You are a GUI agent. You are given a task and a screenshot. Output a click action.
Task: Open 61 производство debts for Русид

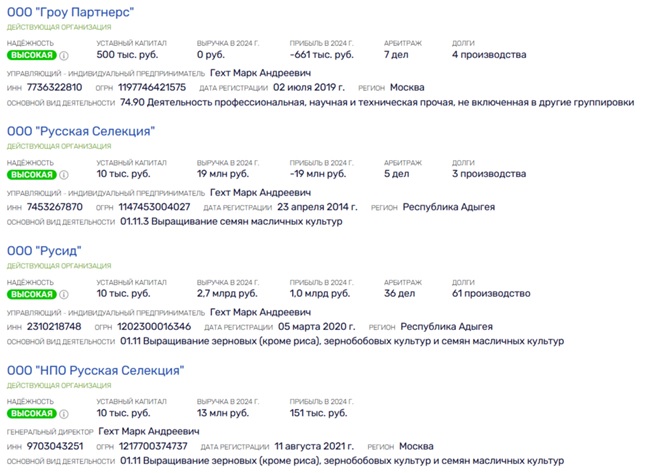491,293
